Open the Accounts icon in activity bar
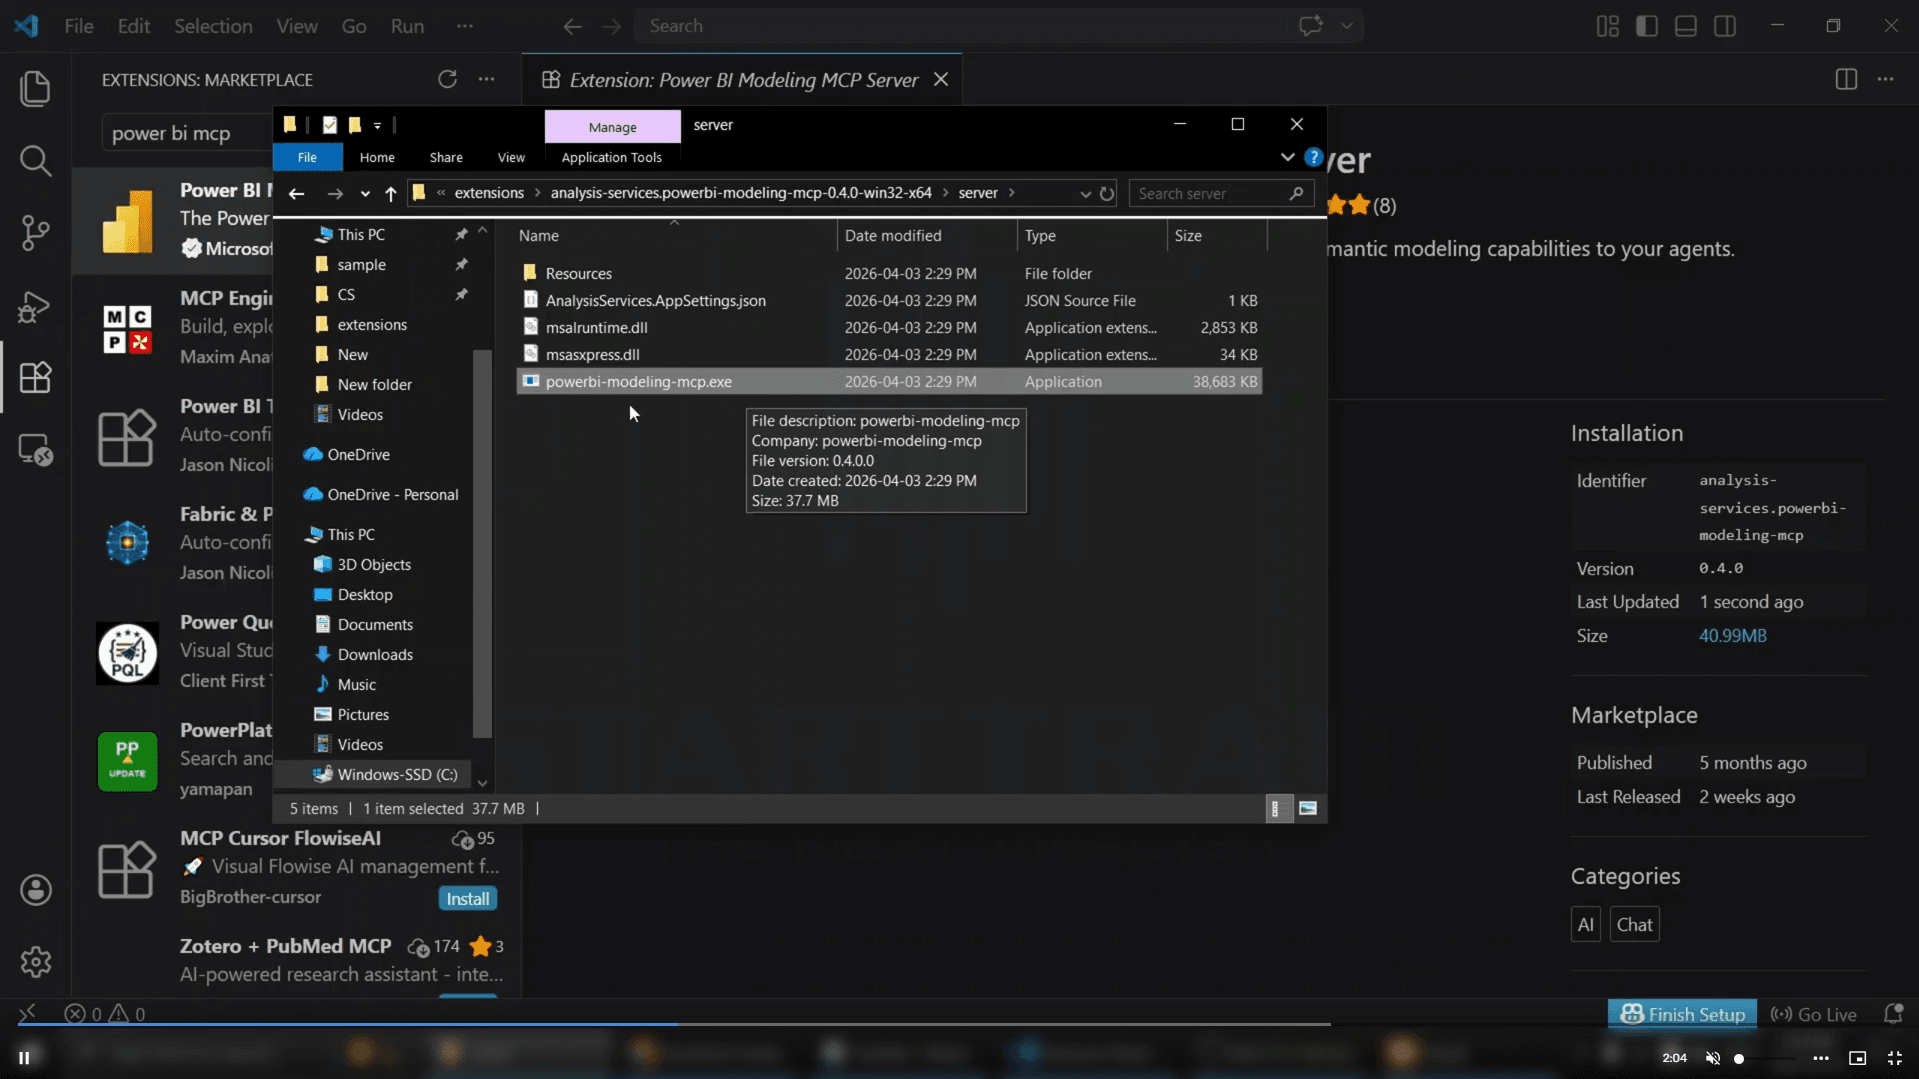This screenshot has width=1919, height=1079. (x=35, y=889)
